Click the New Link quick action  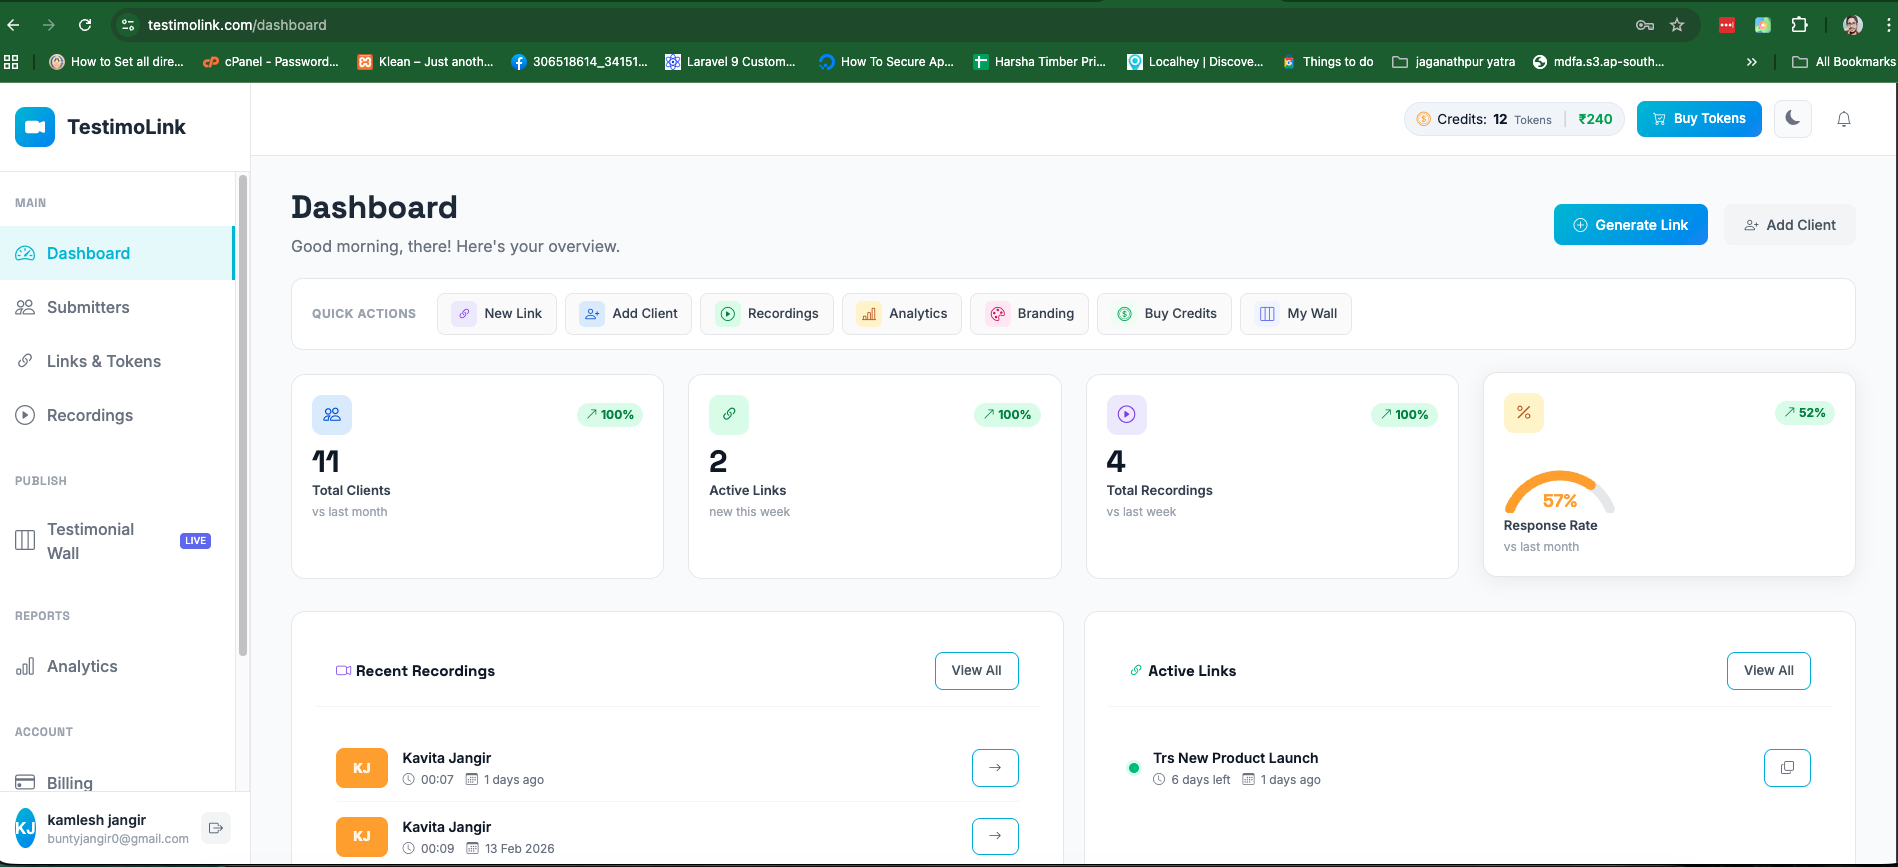coord(497,314)
